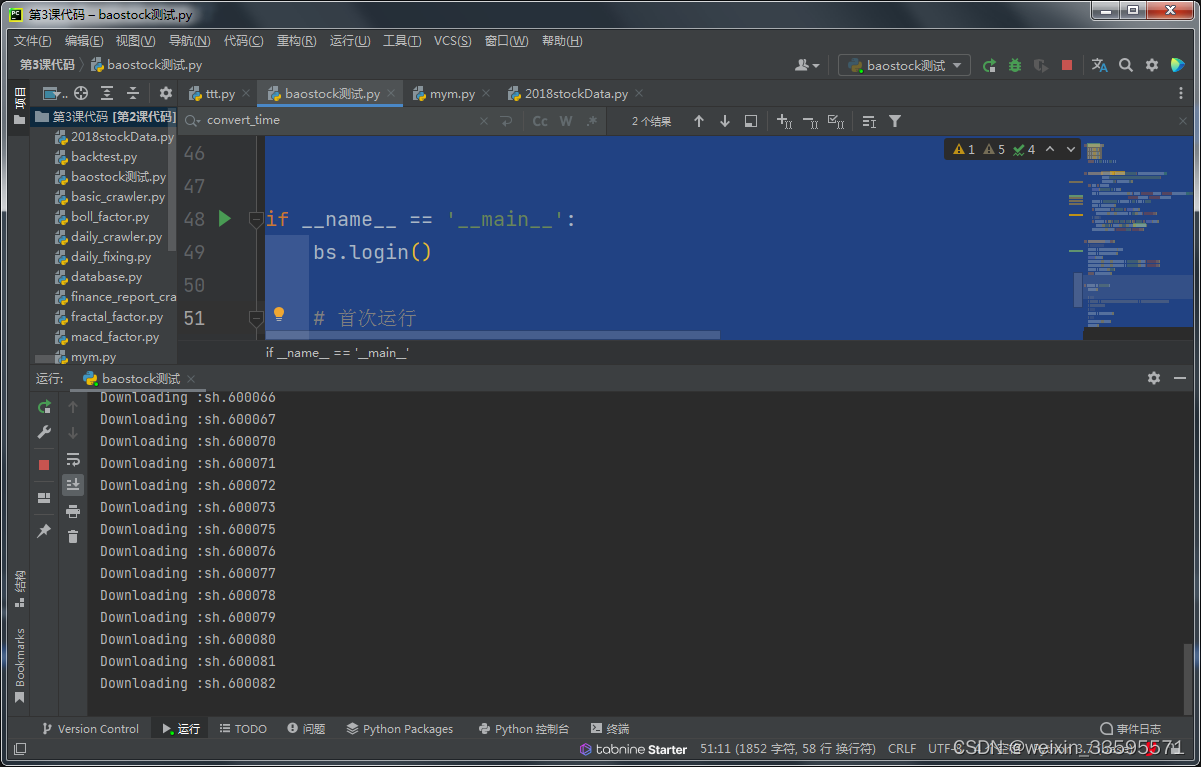The height and width of the screenshot is (767, 1201).
Task: Open the 文件(F) menu
Action: (32, 41)
